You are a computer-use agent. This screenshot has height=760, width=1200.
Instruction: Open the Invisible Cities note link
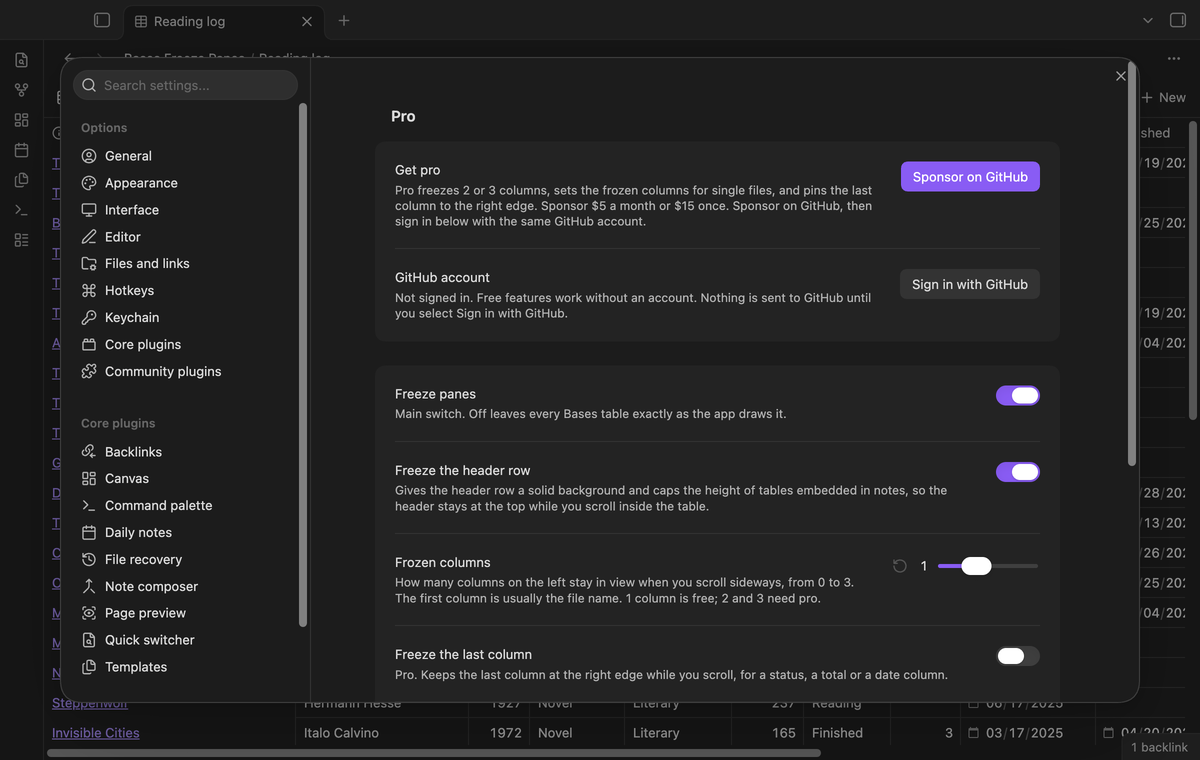click(96, 733)
